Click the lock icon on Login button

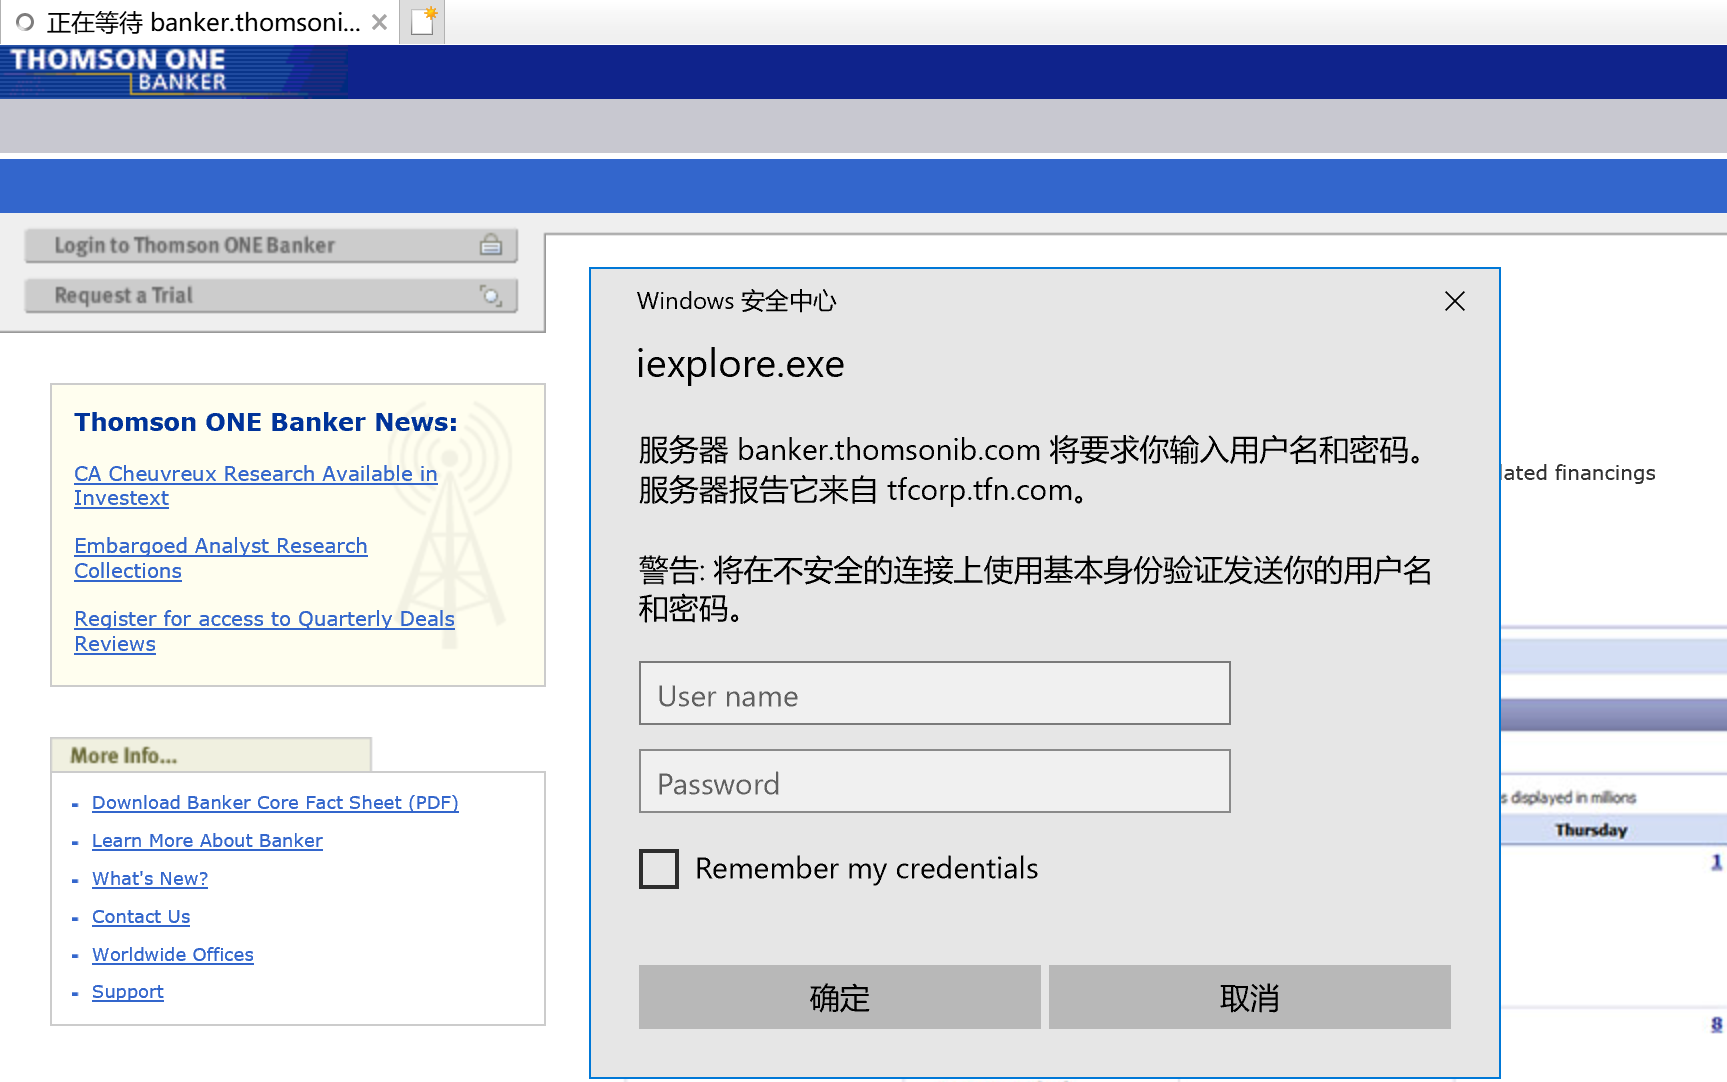491,245
